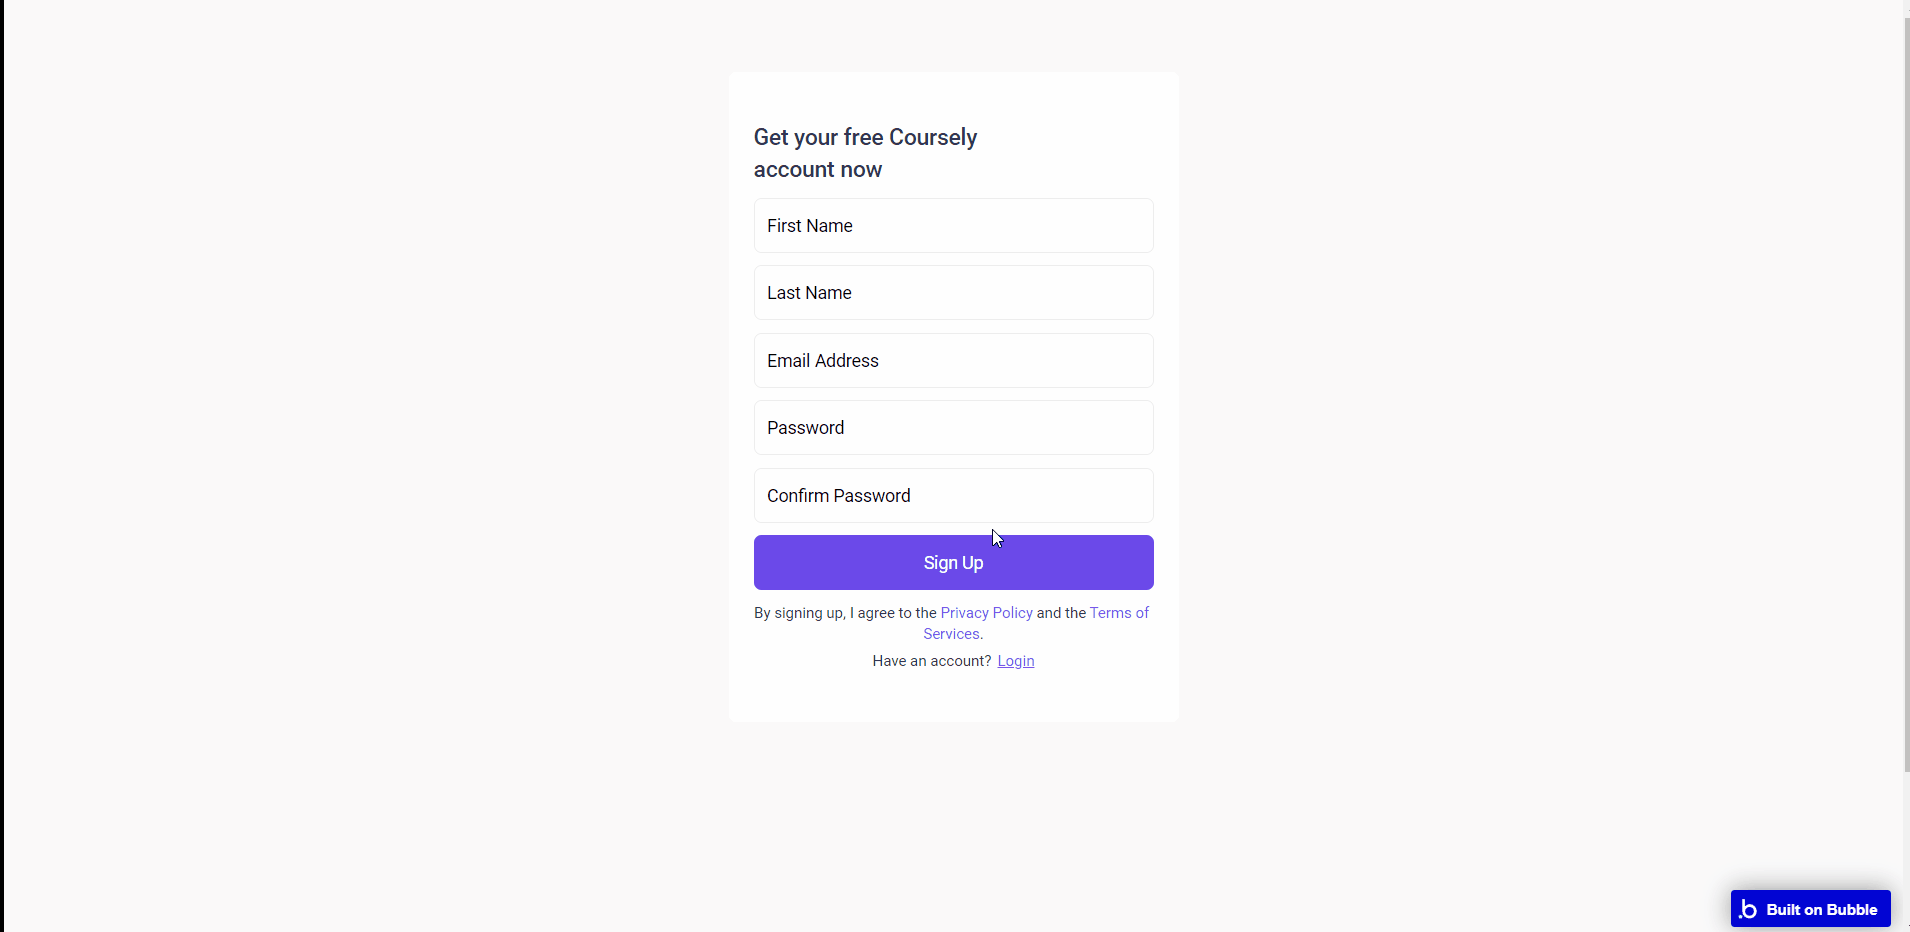Viewport: 1910px width, 932px height.
Task: Focus the First Name input field
Action: (953, 226)
